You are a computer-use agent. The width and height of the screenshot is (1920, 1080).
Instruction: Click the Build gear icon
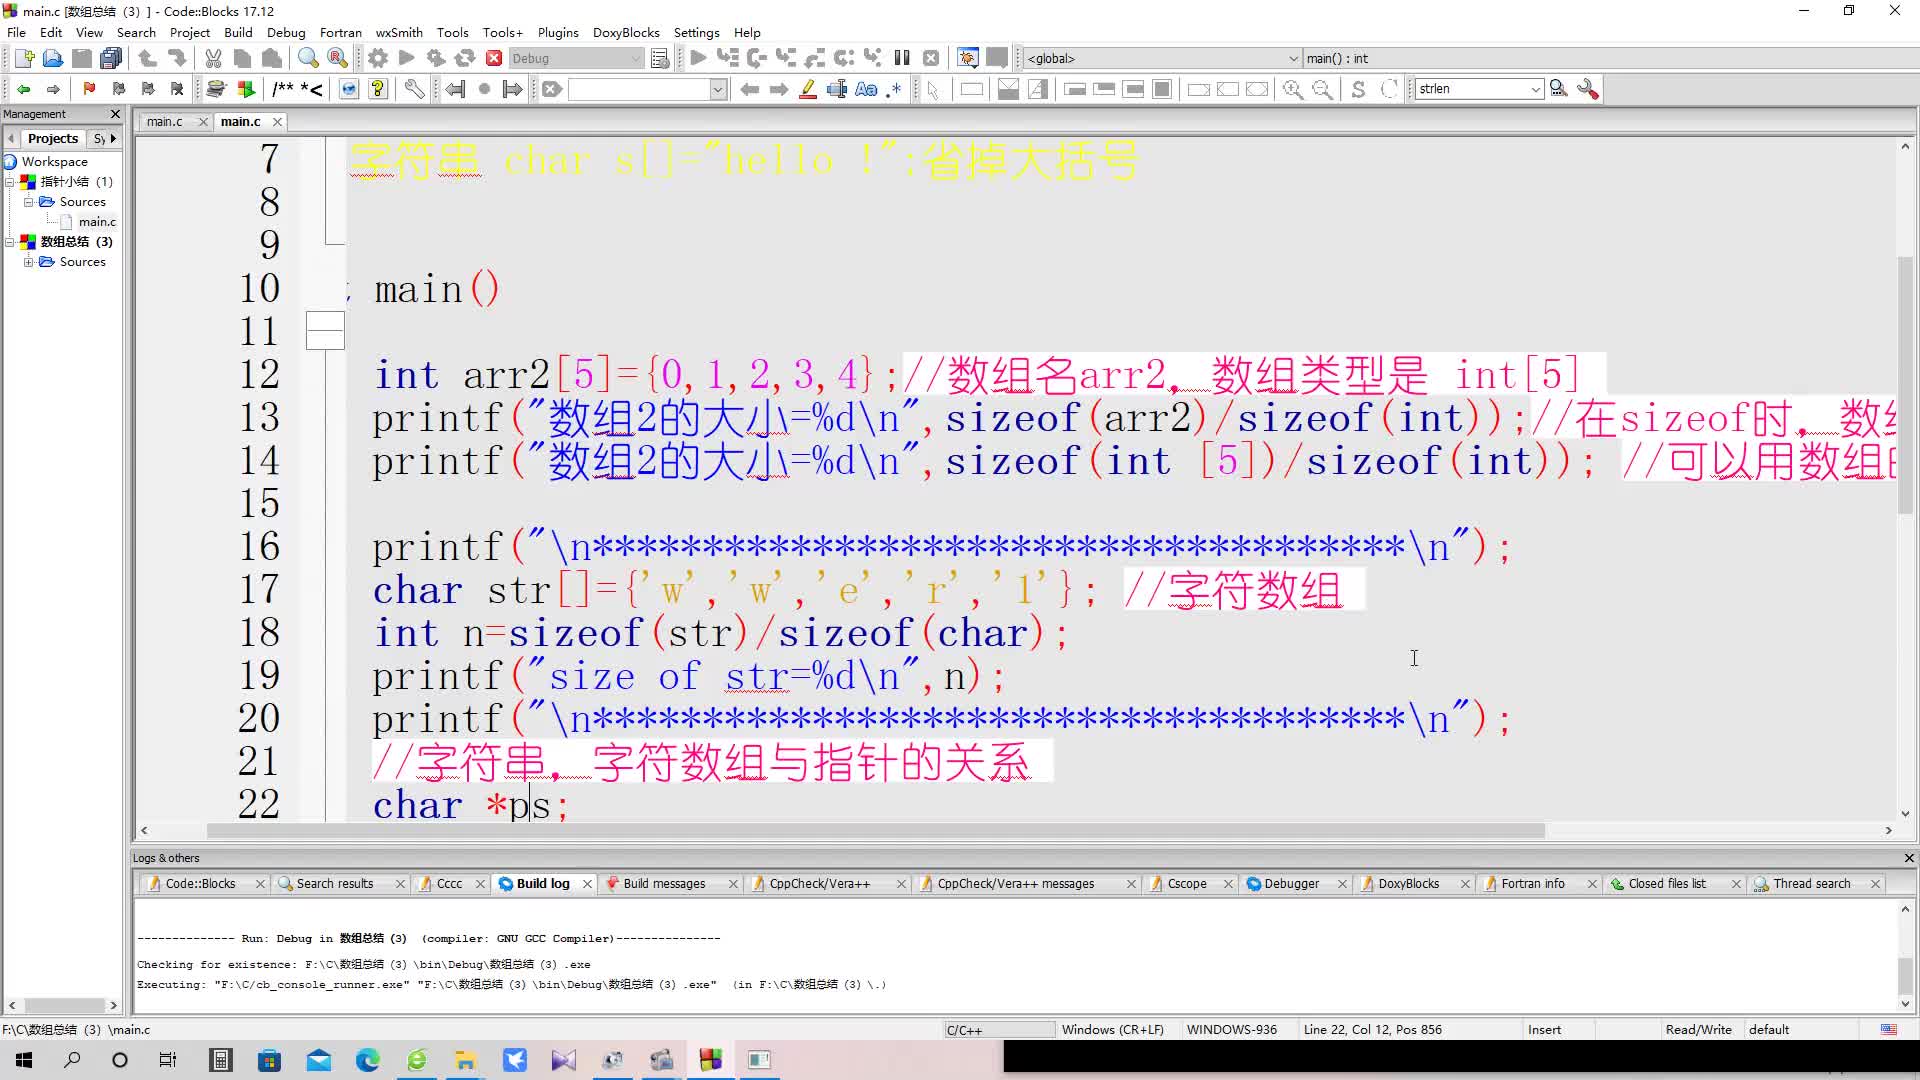click(x=377, y=58)
